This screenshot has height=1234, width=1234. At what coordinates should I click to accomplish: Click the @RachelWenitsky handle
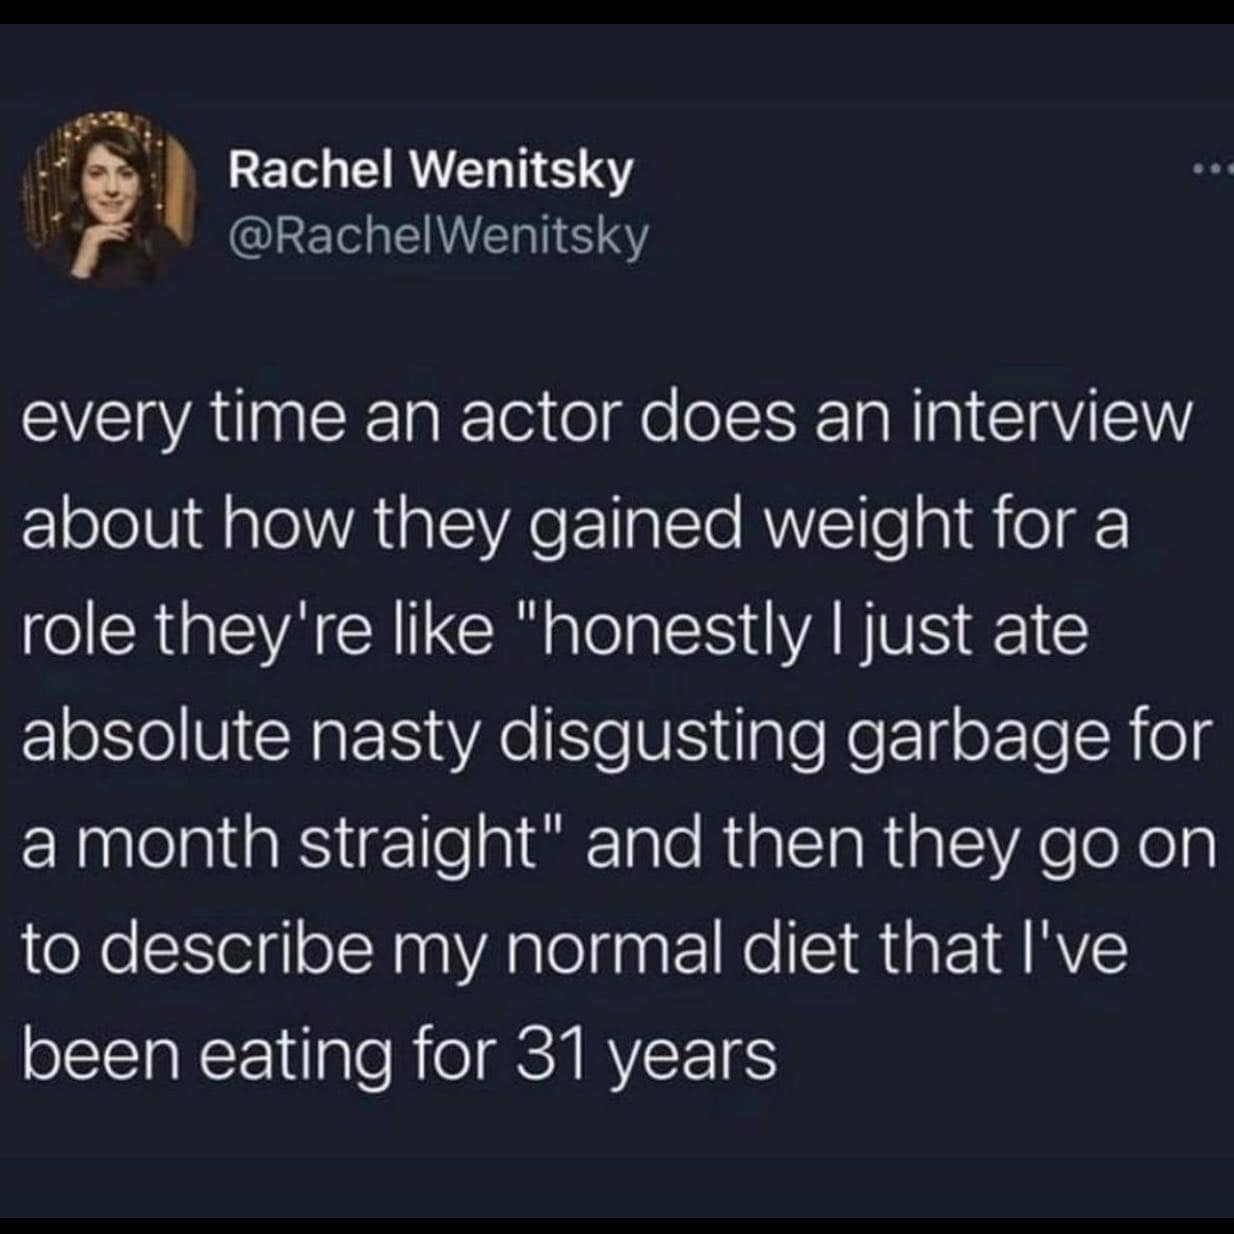click(439, 236)
